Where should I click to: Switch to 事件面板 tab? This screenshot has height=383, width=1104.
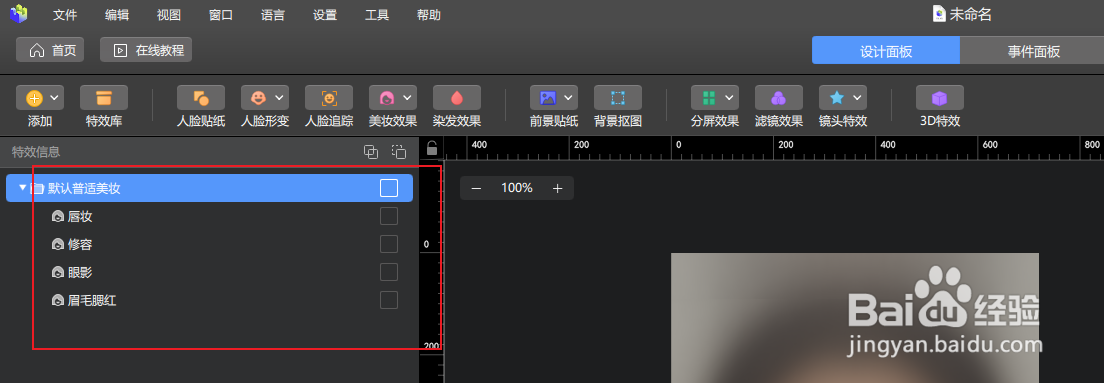coord(1033,51)
